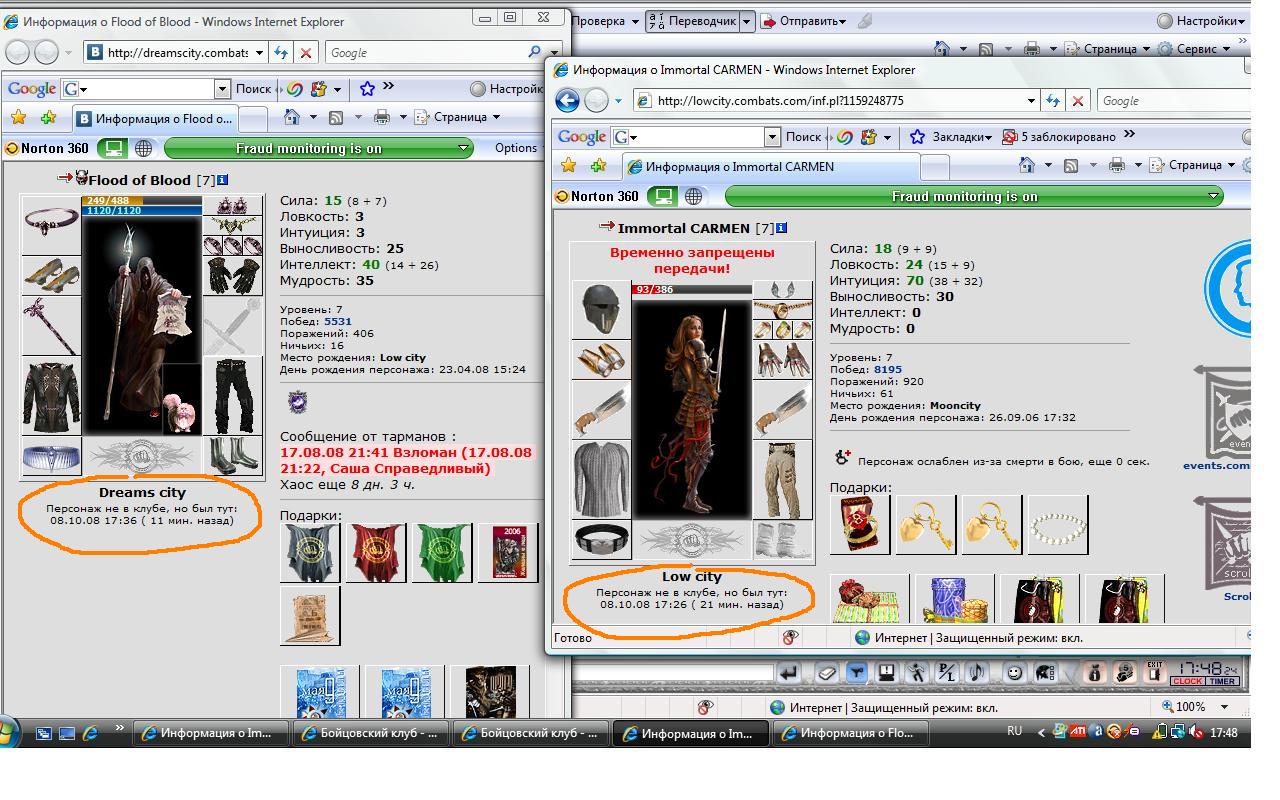Click Back button in CARMEN window
1280x800 pixels.
coord(567,100)
